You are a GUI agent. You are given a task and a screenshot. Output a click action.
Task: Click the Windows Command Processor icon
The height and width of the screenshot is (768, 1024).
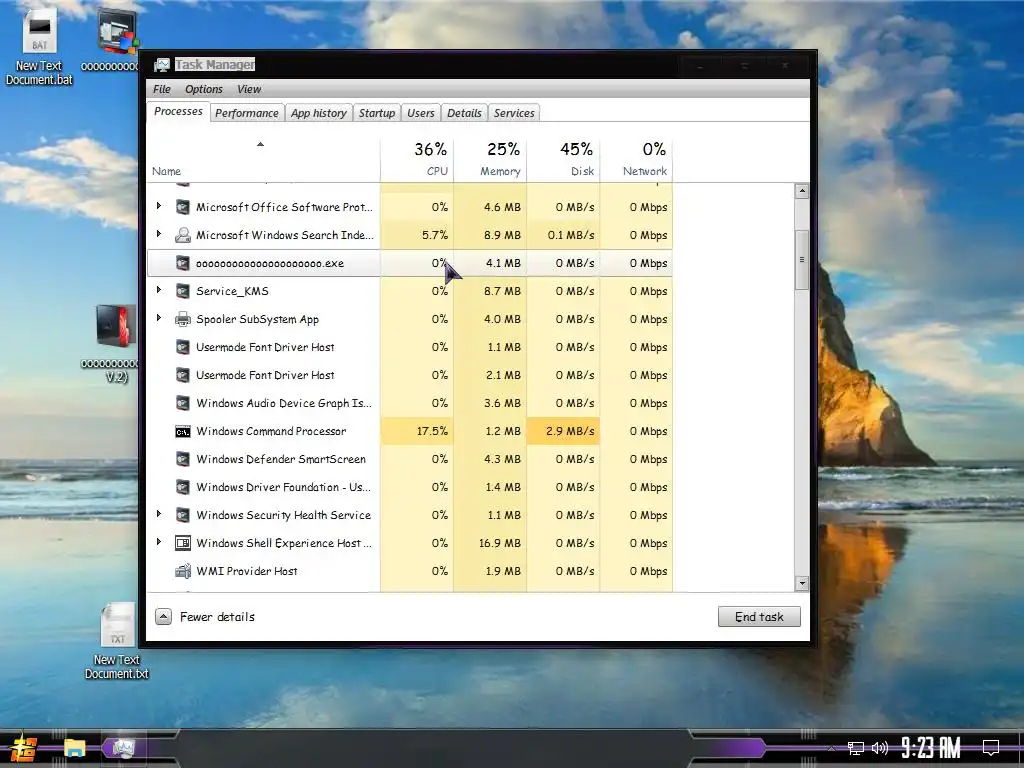(x=183, y=432)
